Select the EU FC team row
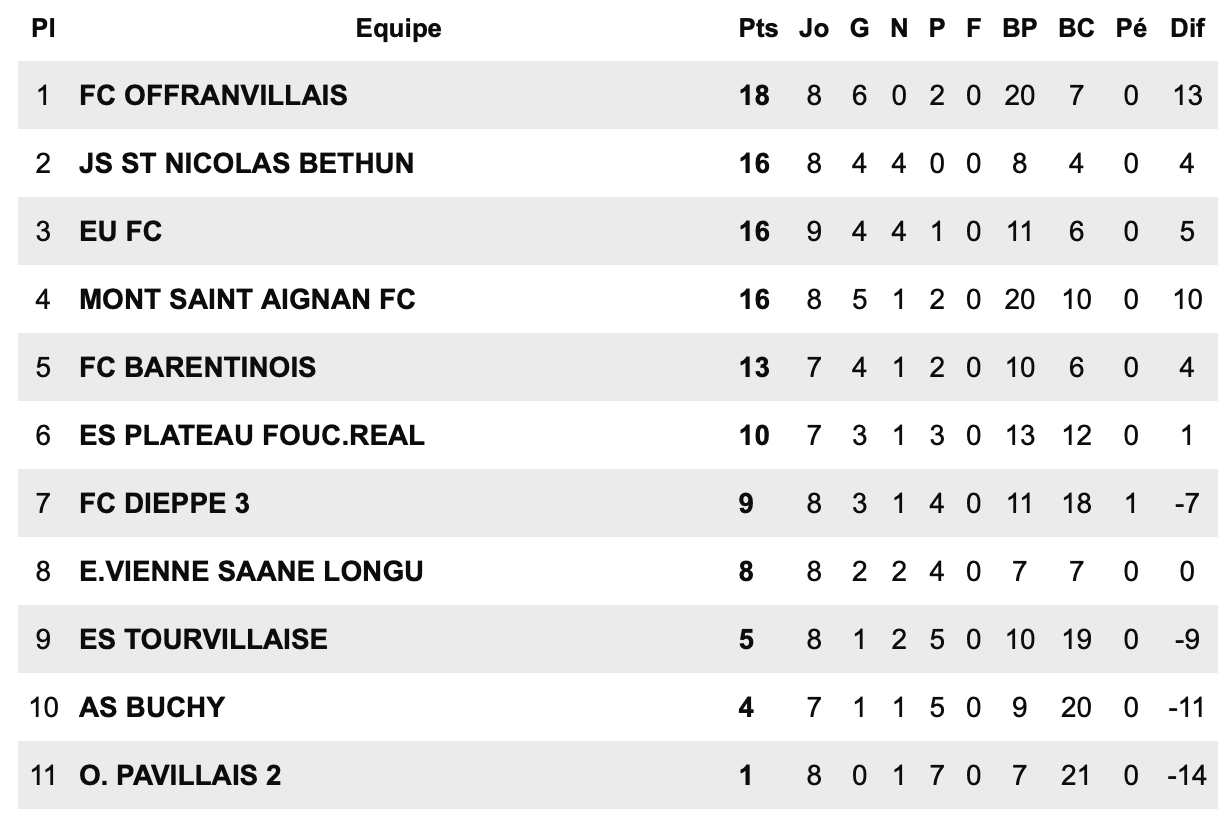 pos(120,231)
